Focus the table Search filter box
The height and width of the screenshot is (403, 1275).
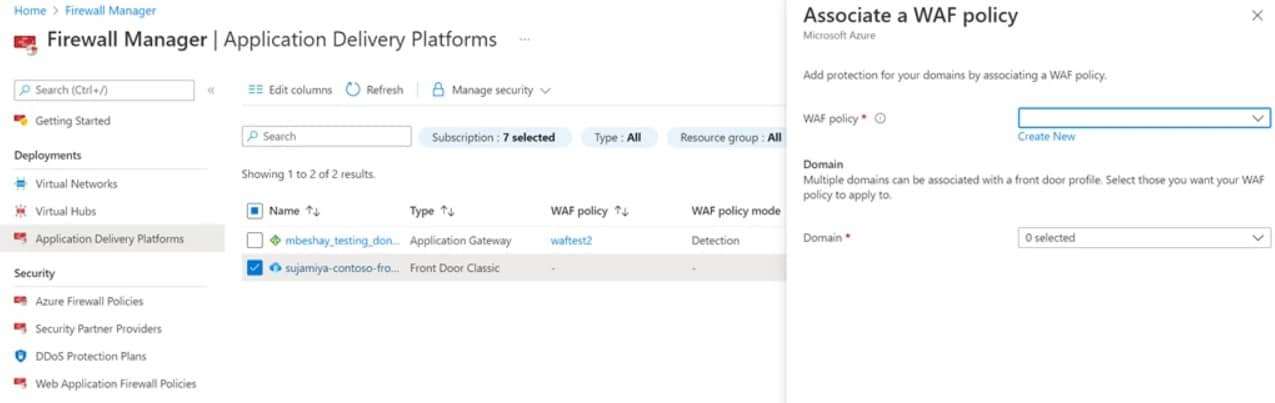point(326,136)
